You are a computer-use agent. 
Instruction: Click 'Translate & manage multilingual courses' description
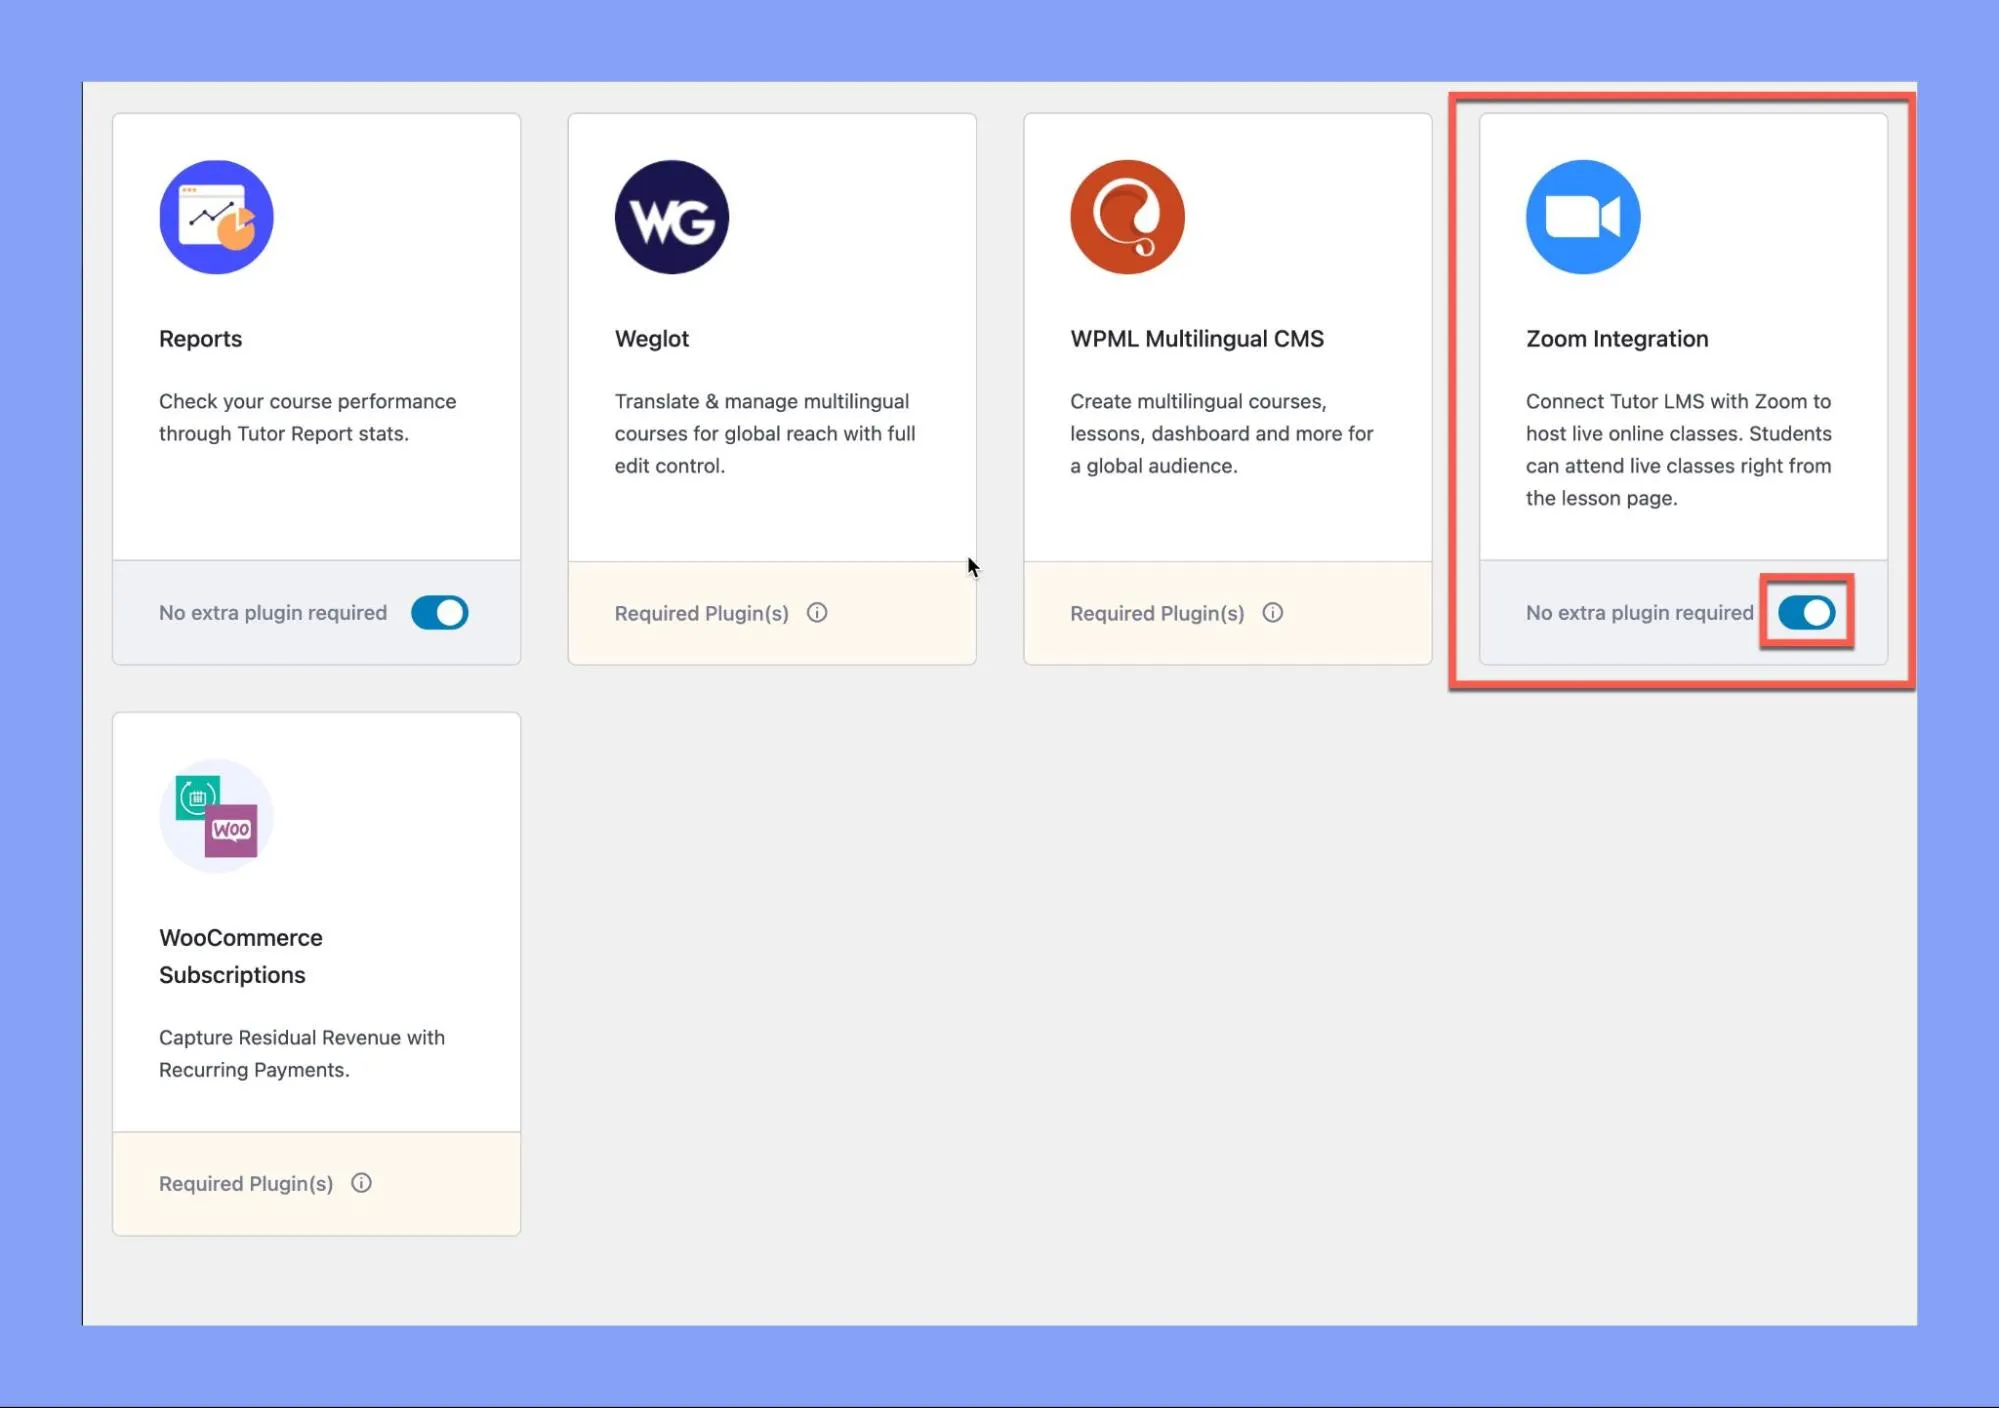point(765,433)
